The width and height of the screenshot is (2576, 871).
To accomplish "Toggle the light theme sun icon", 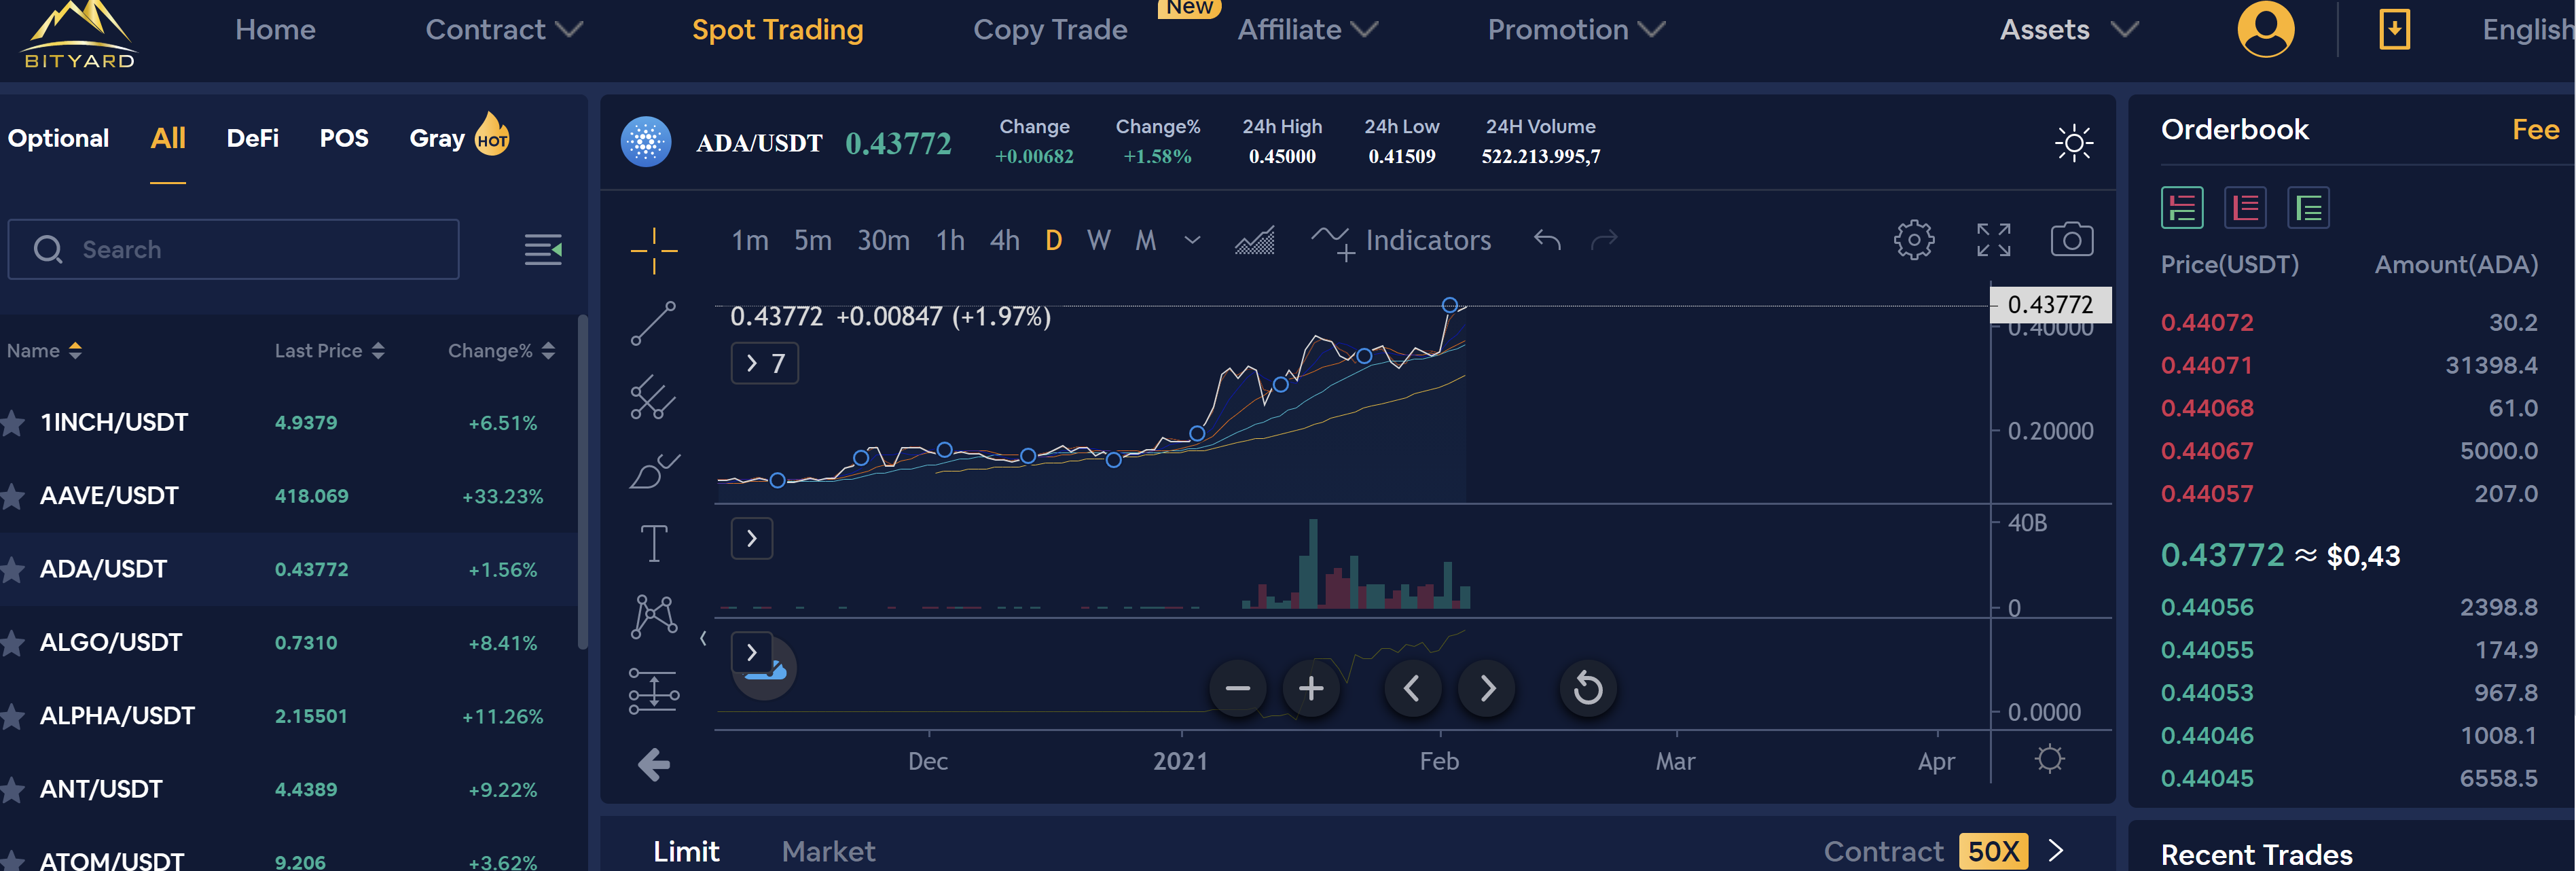I will pyautogui.click(x=2073, y=143).
